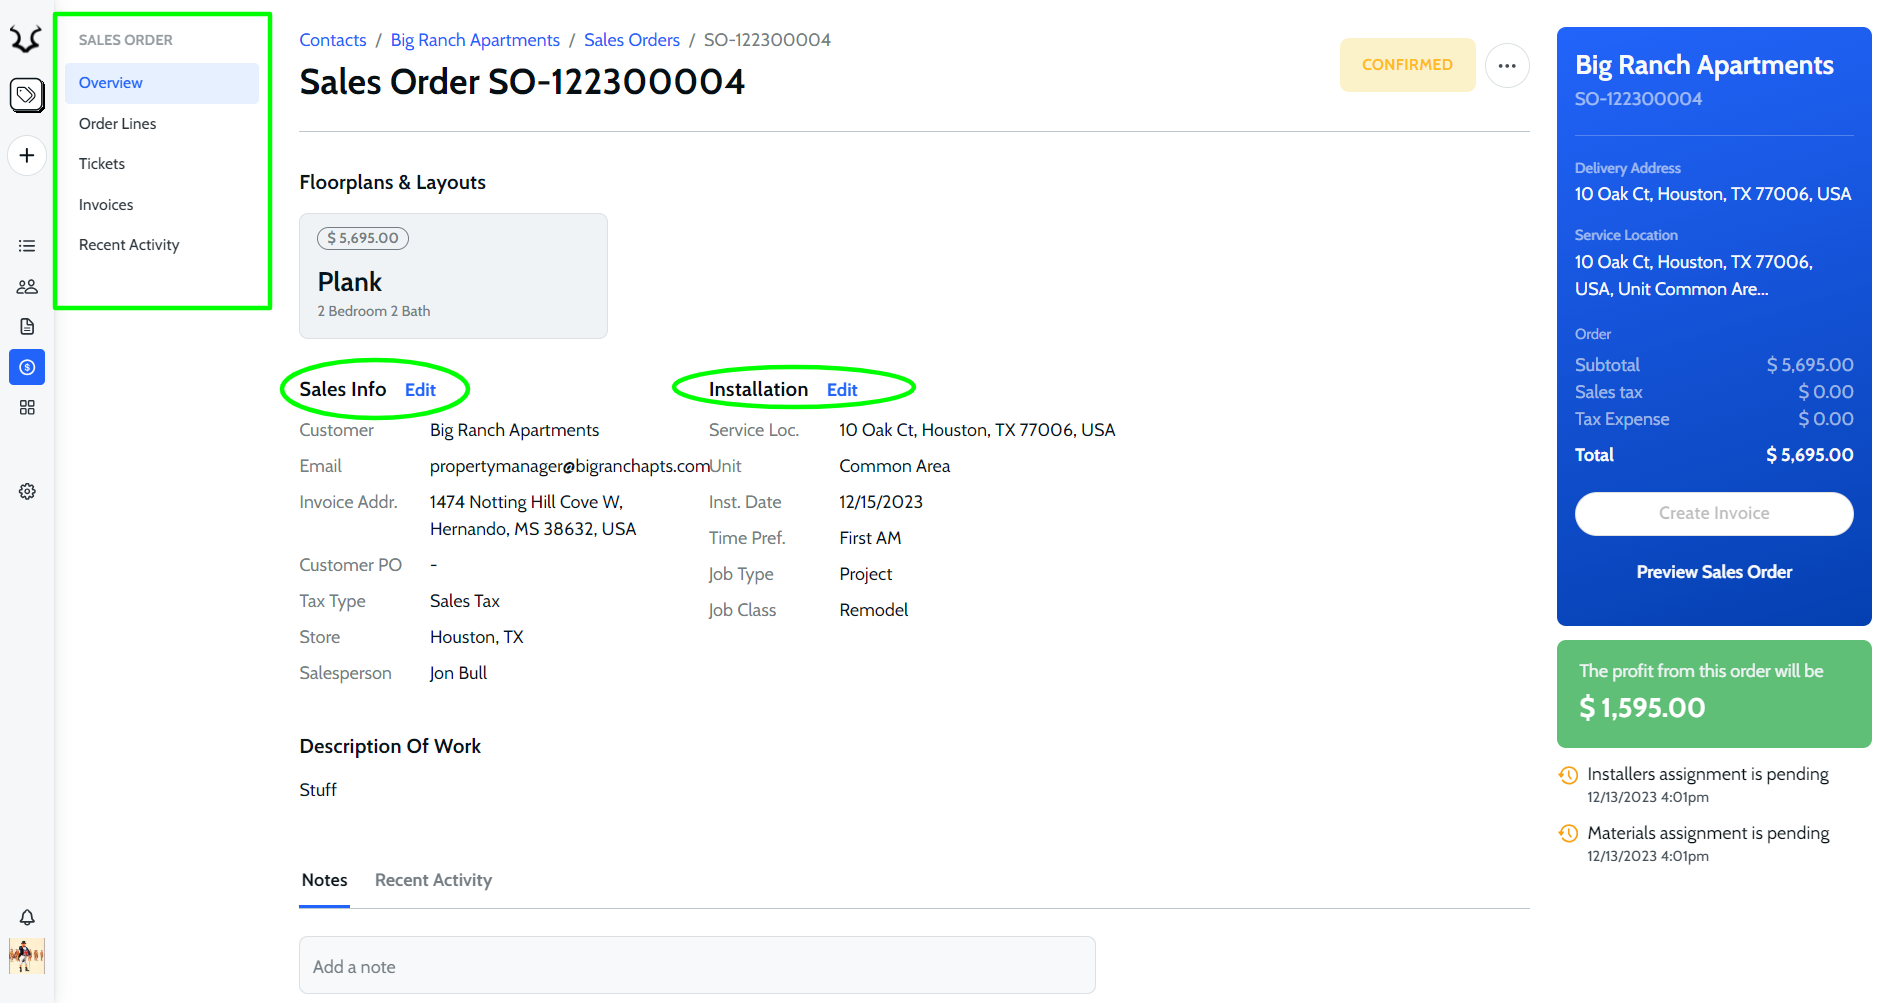1898x1003 pixels.
Task: Click the dollar sales icon in sidebar
Action: click(27, 367)
